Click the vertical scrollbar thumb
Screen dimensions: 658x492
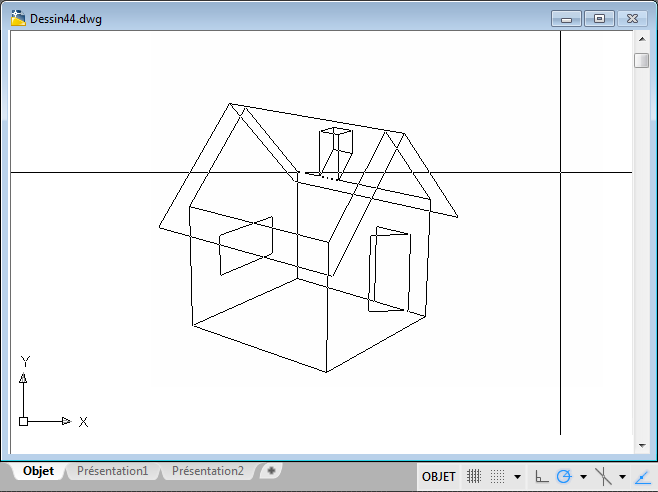click(642, 60)
